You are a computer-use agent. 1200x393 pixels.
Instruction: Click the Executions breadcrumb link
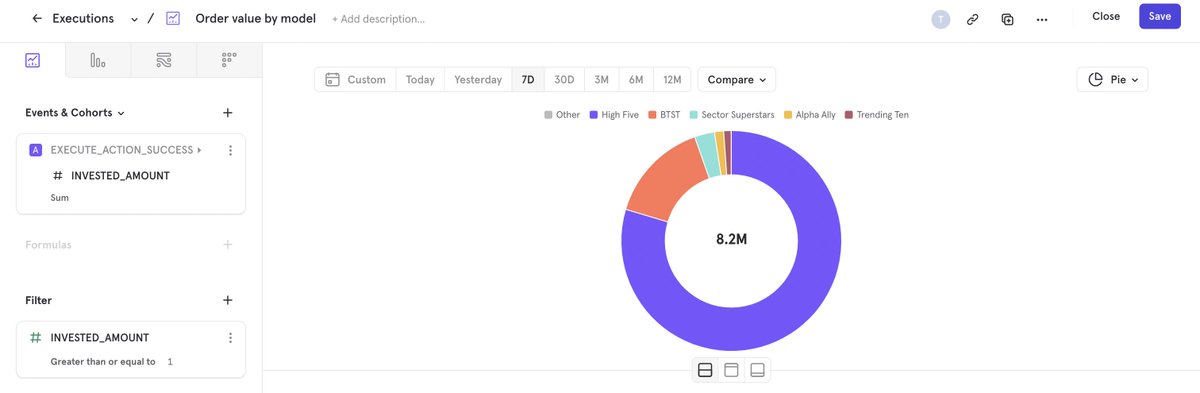pyautogui.click(x=83, y=18)
